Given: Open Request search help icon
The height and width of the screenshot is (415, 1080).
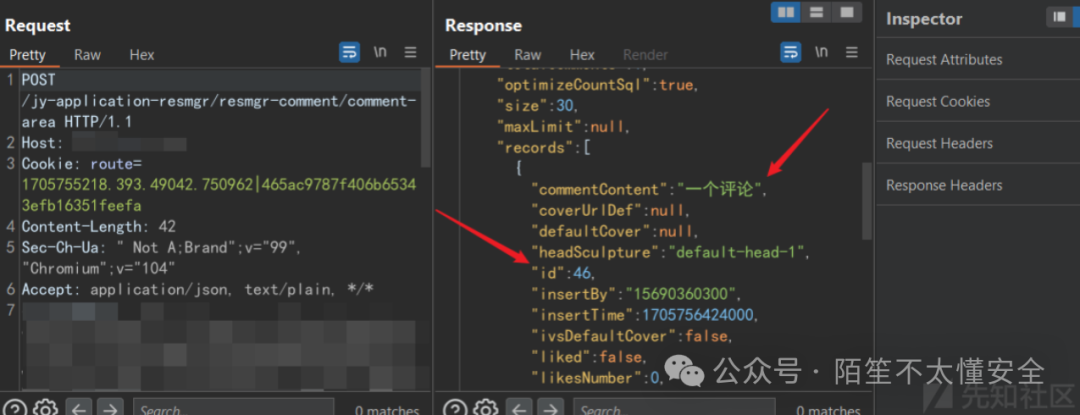Looking at the screenshot, I should [x=16, y=408].
